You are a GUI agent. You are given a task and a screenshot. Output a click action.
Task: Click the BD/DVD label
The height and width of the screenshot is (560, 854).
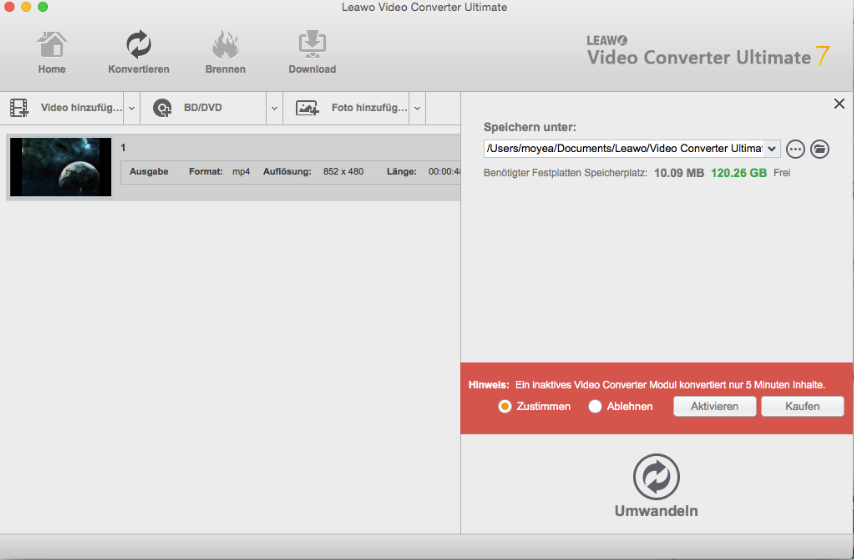(203, 108)
